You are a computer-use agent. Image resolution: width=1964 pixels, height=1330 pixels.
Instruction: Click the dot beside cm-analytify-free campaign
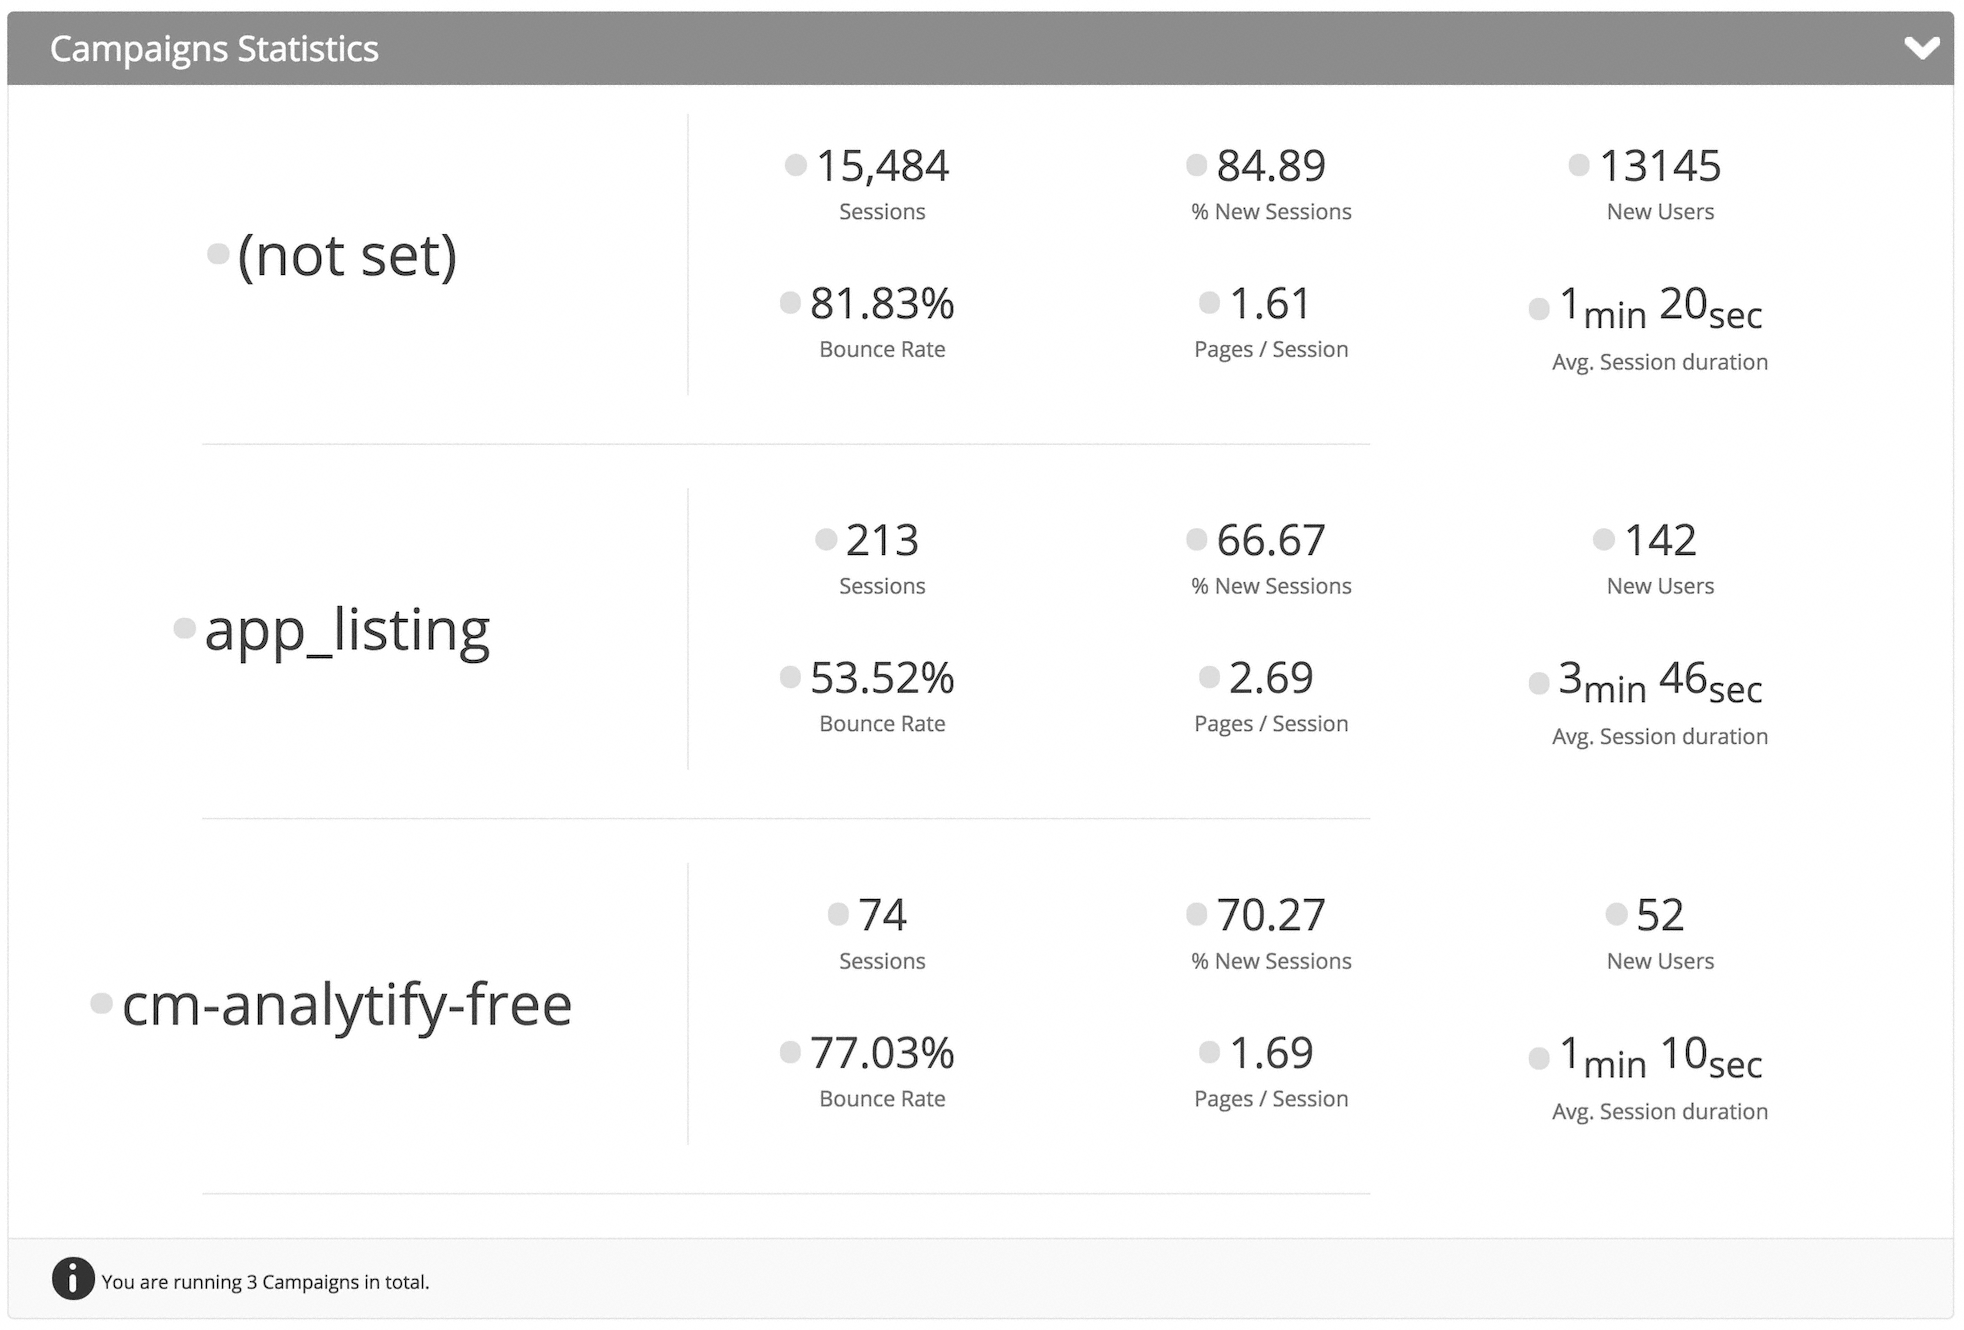(101, 1003)
